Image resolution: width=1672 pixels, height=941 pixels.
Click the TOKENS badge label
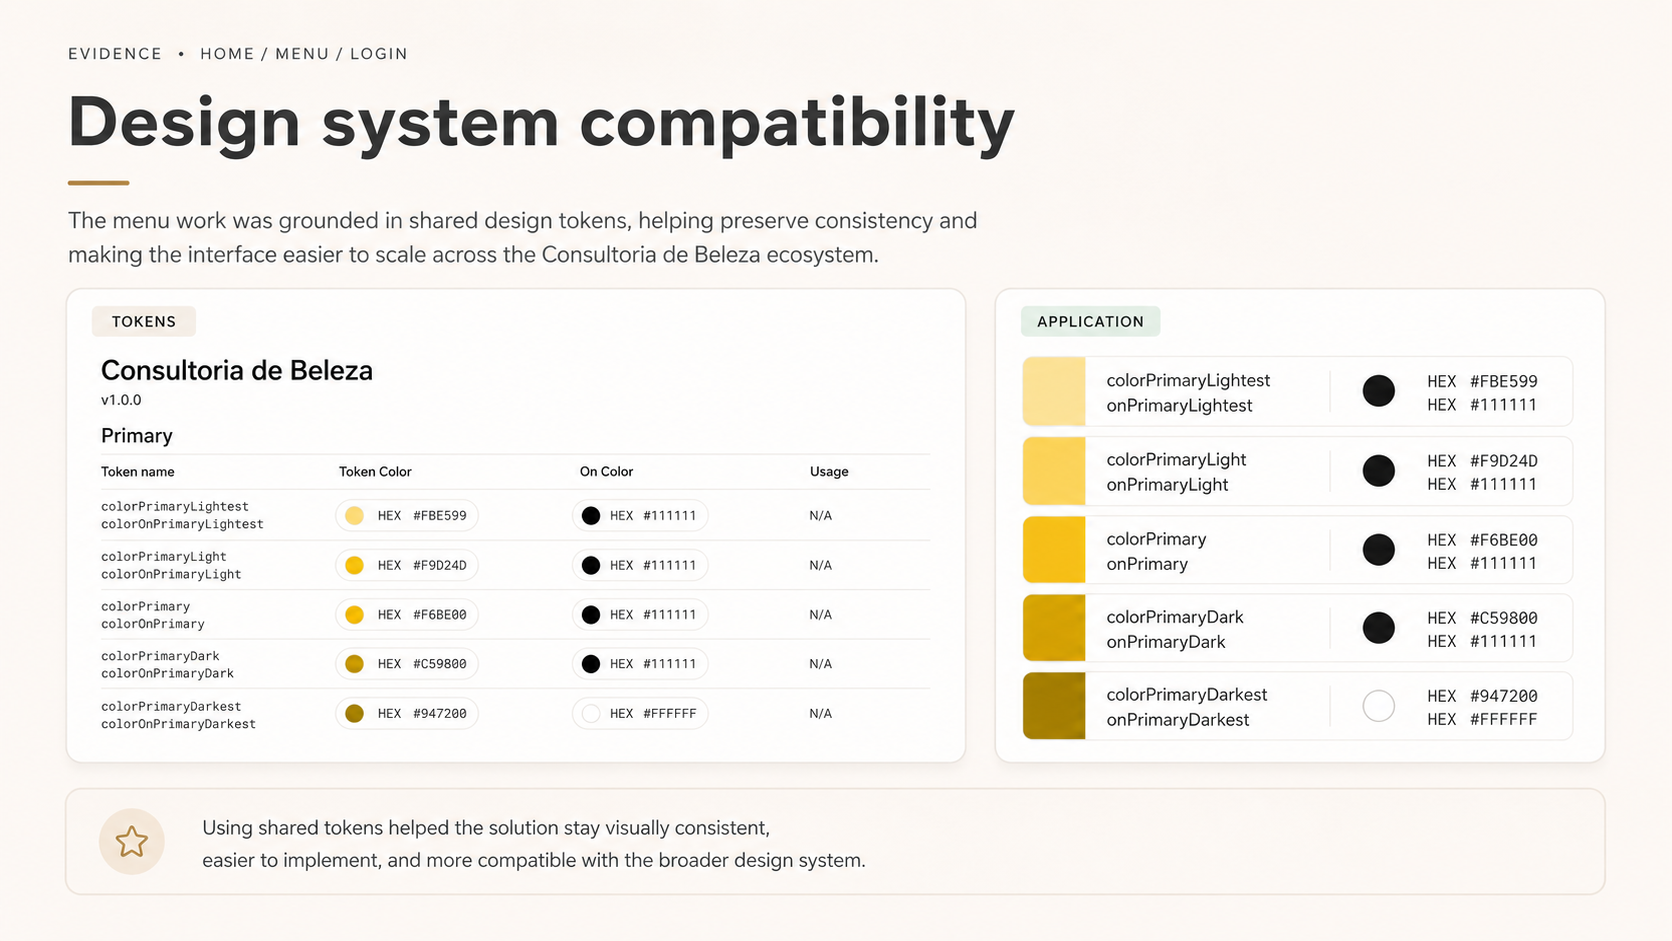(144, 321)
